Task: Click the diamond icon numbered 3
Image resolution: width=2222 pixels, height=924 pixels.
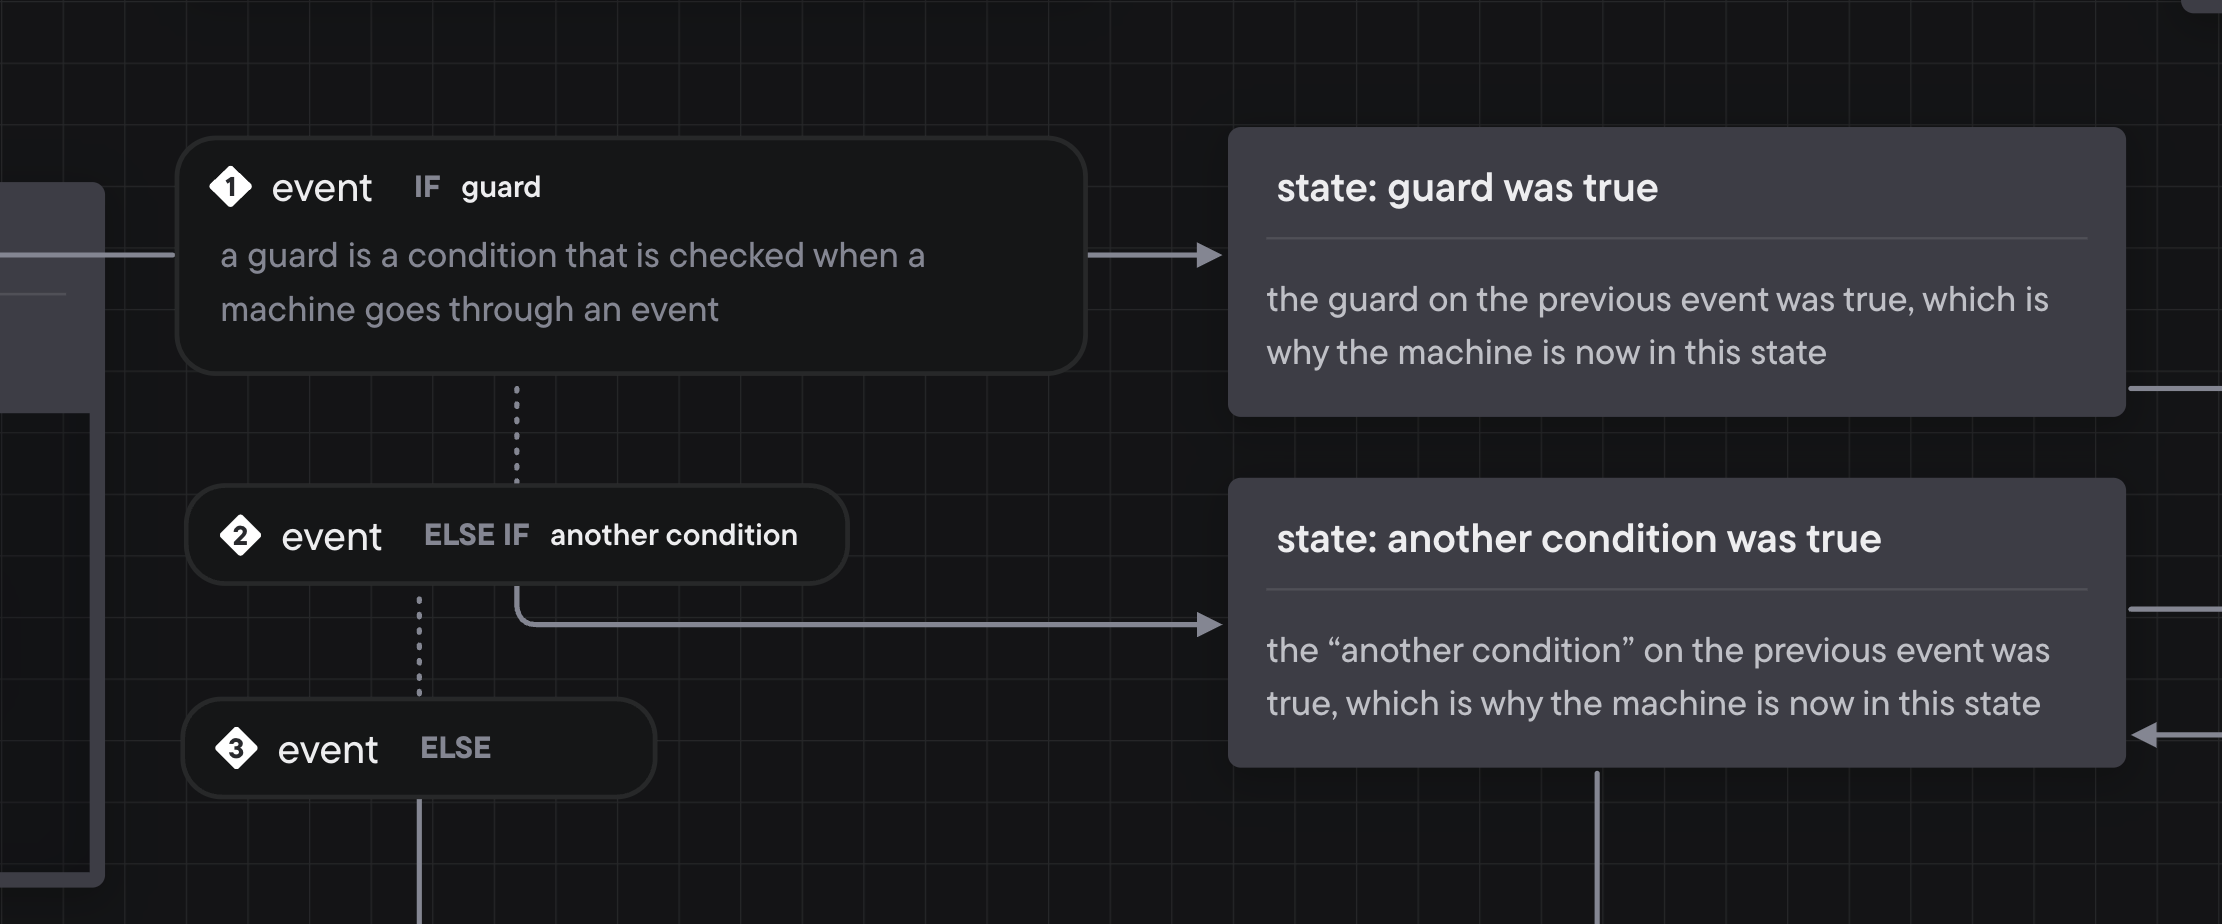Action: pos(236,748)
